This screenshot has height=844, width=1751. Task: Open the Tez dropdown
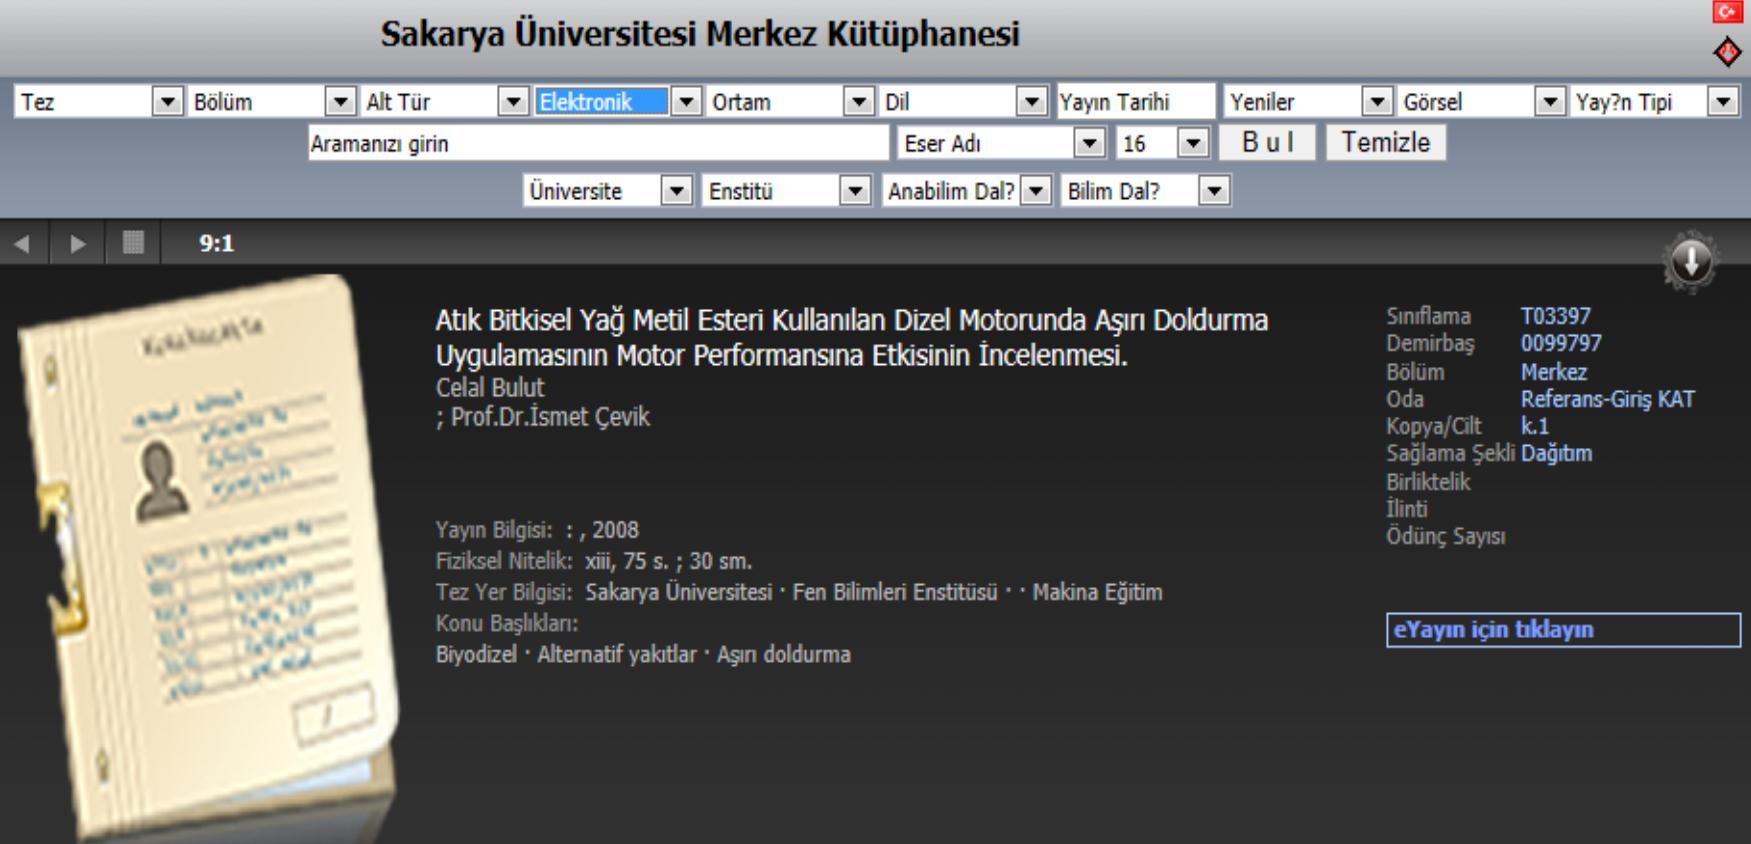click(98, 101)
